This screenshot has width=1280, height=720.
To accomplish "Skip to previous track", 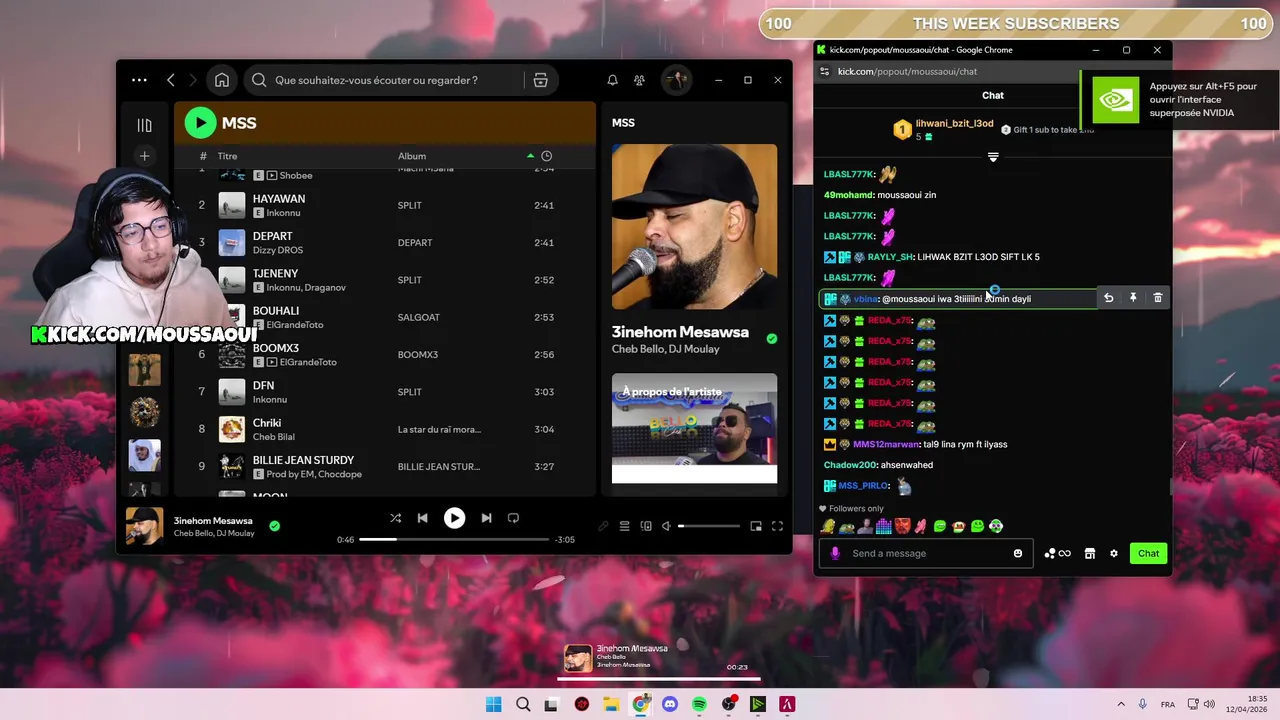I will point(422,518).
